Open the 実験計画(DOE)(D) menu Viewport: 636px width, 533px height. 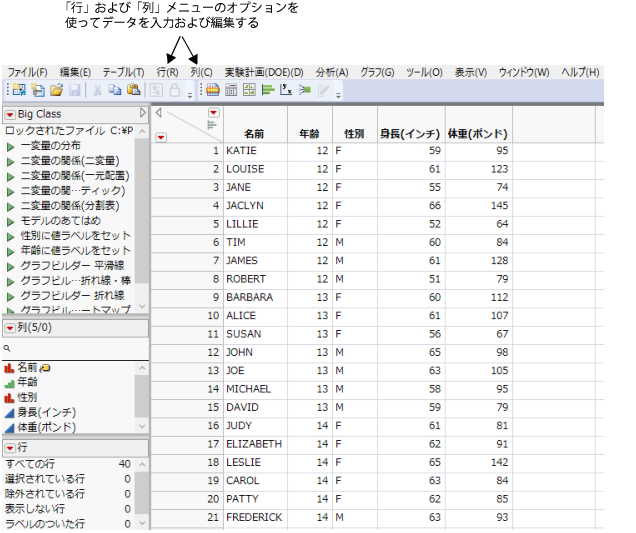pyautogui.click(x=263, y=72)
